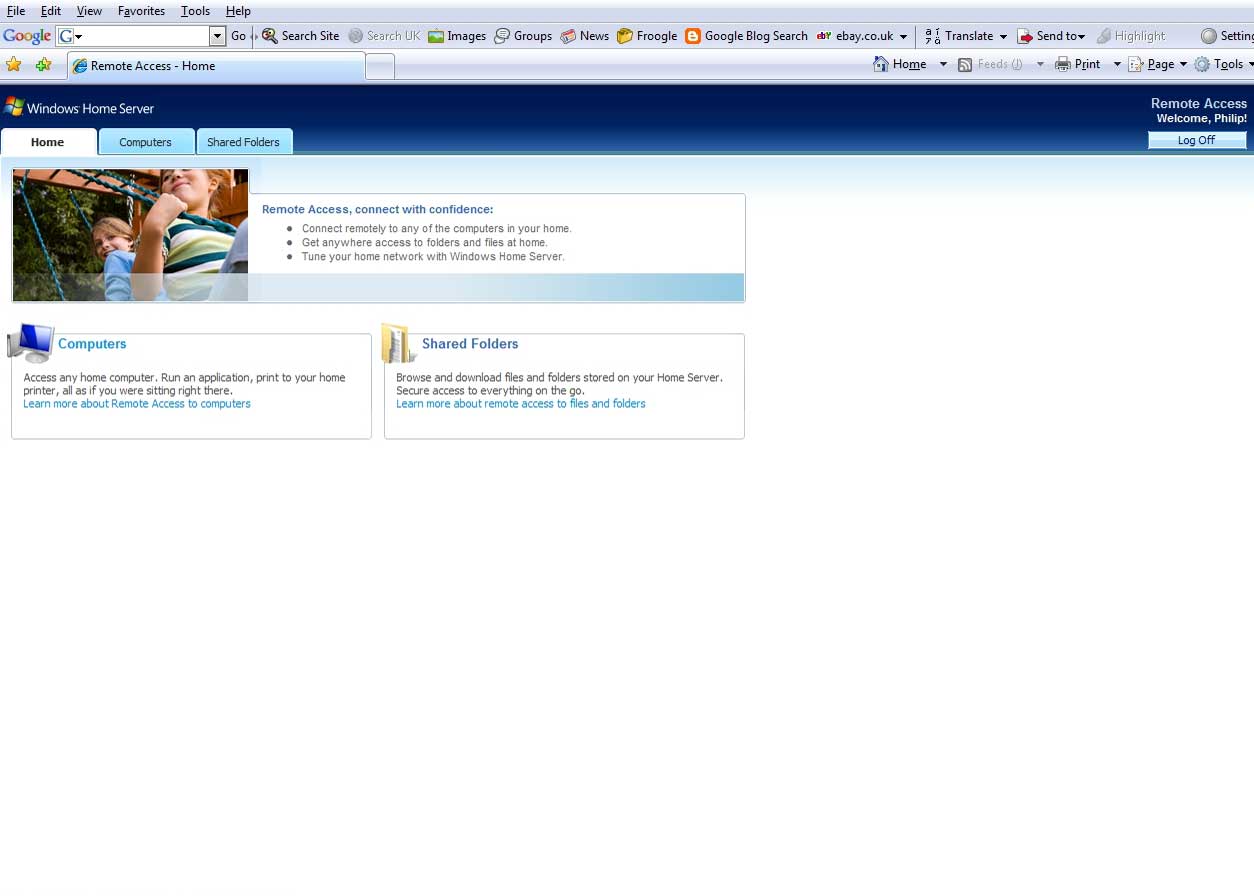Click the Shared Folders folder icon

tap(399, 343)
